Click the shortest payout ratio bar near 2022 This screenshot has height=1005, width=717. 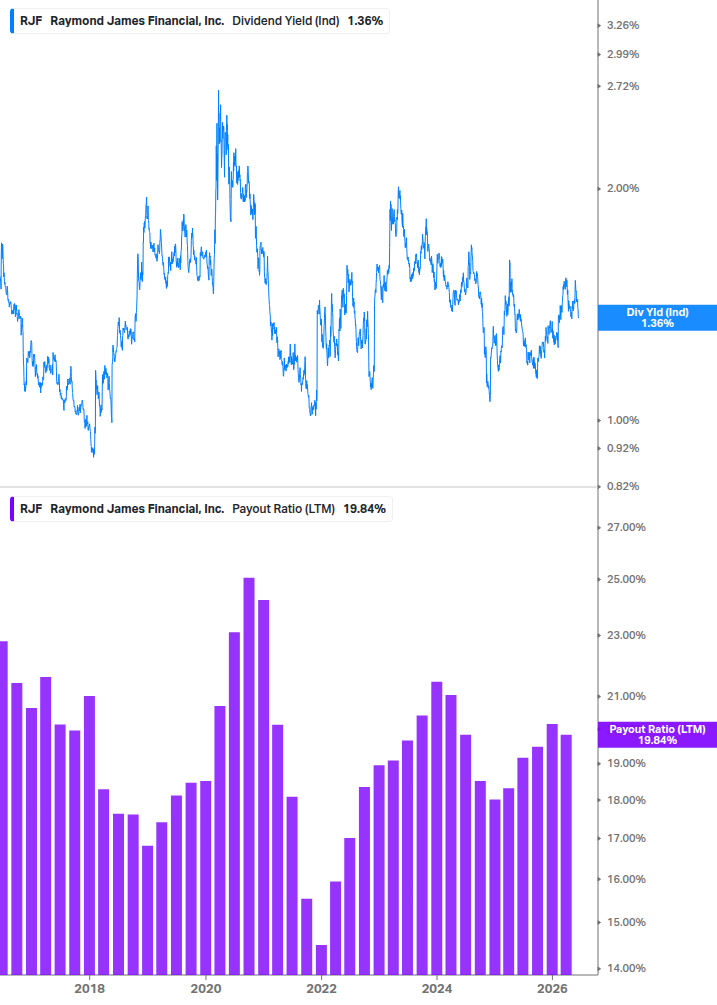(x=321, y=960)
